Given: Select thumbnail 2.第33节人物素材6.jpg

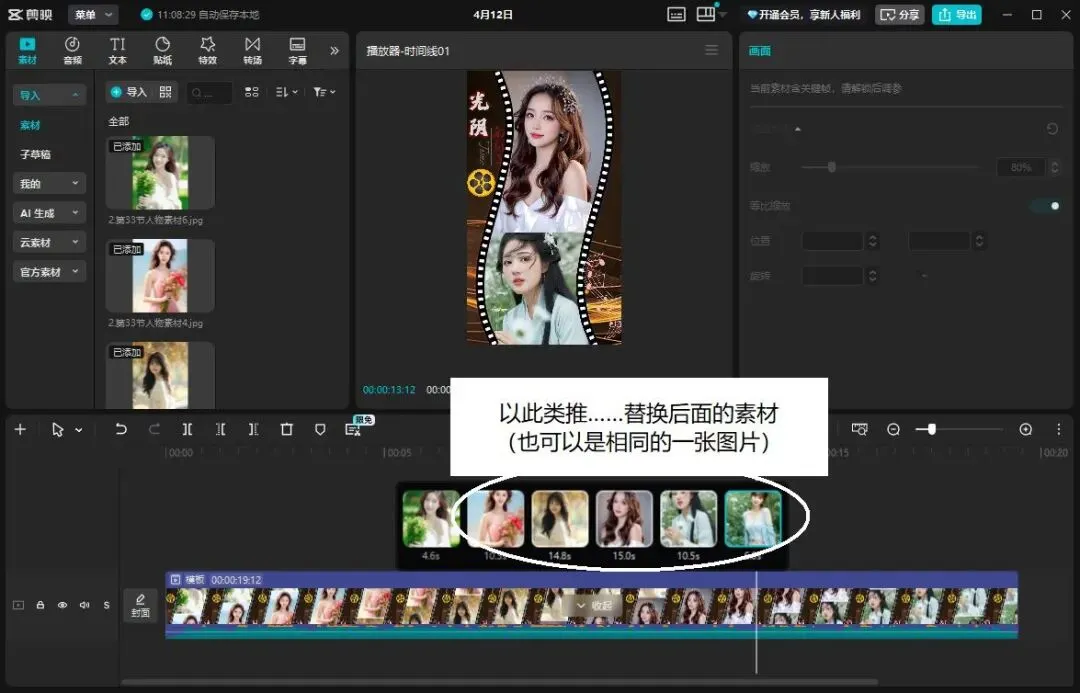Looking at the screenshot, I should (160, 173).
